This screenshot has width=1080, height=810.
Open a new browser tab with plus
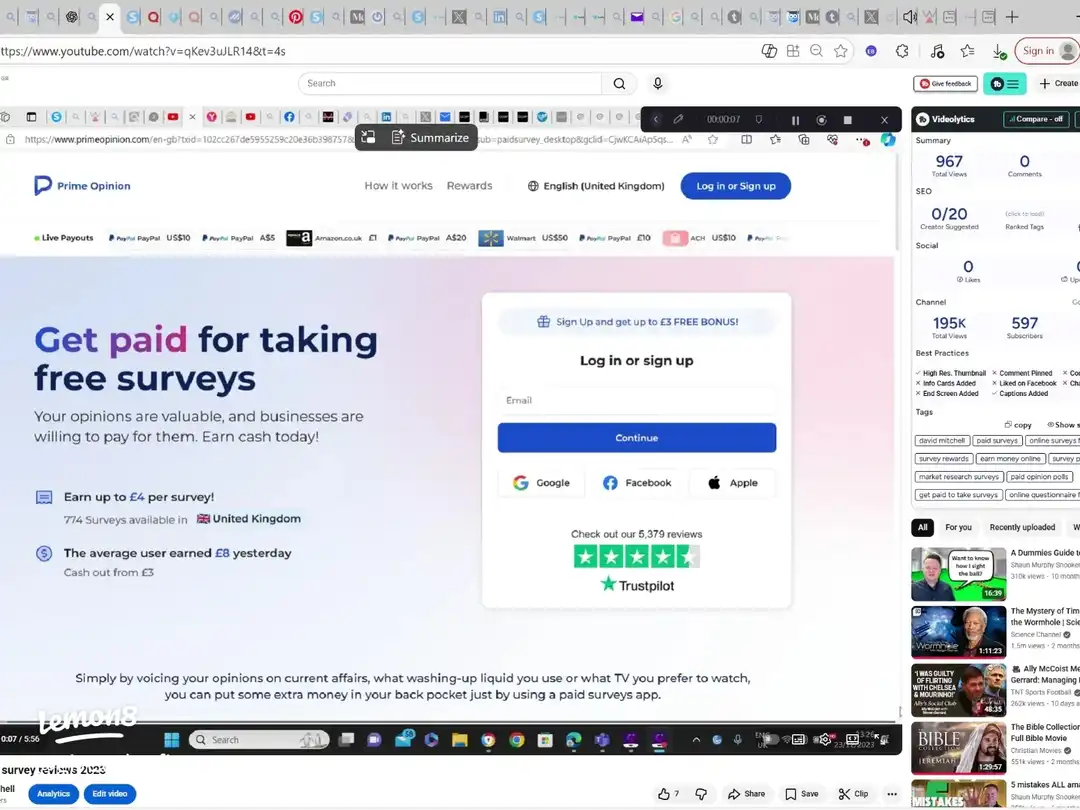pyautogui.click(x=1012, y=17)
